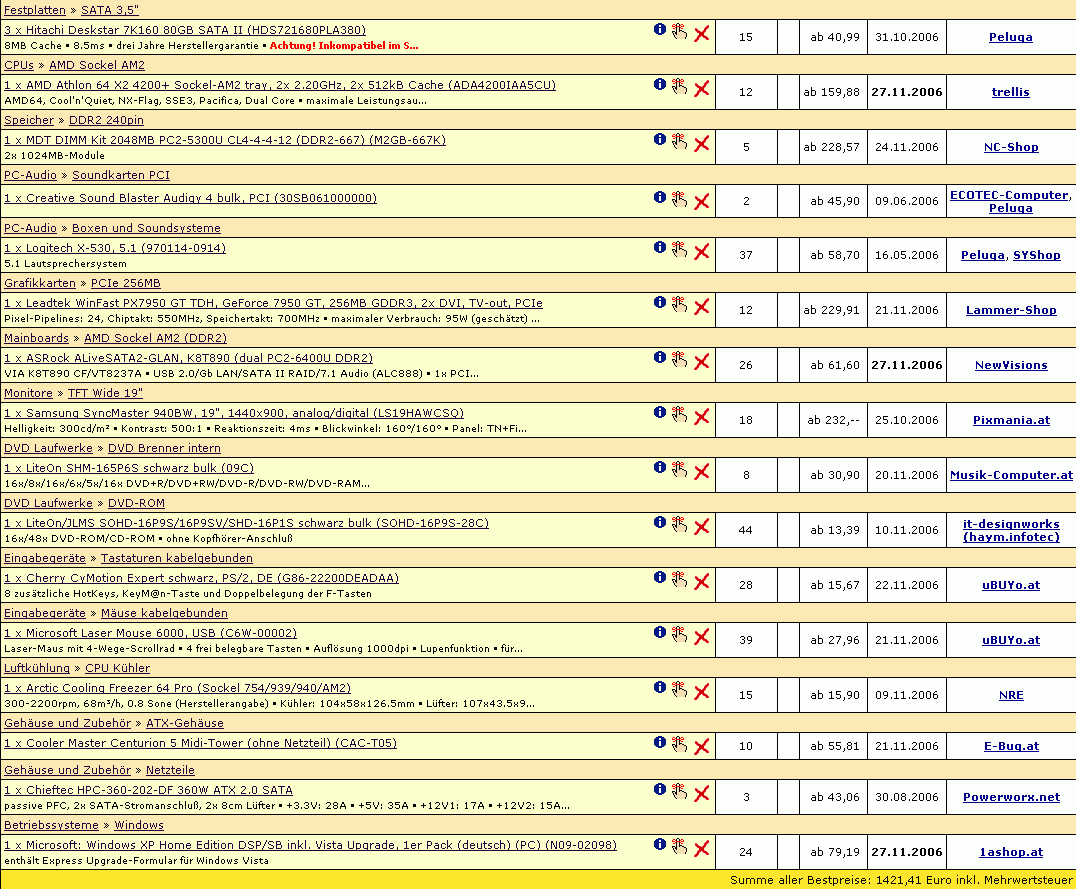Screen dimensions: 1076x889
Task: Open the AMD Sockel AM2 CPU subcategory link
Action: [x=97, y=65]
